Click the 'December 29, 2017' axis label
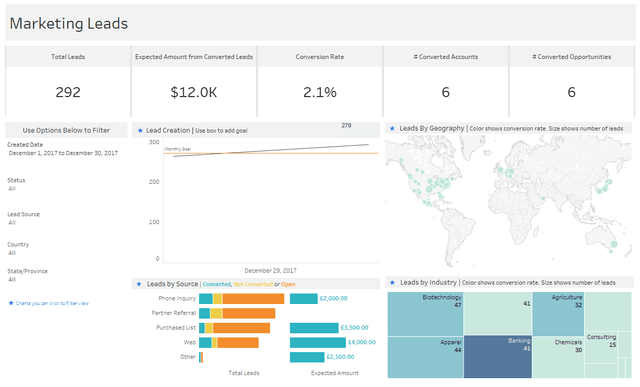The image size is (640, 387). click(x=270, y=271)
